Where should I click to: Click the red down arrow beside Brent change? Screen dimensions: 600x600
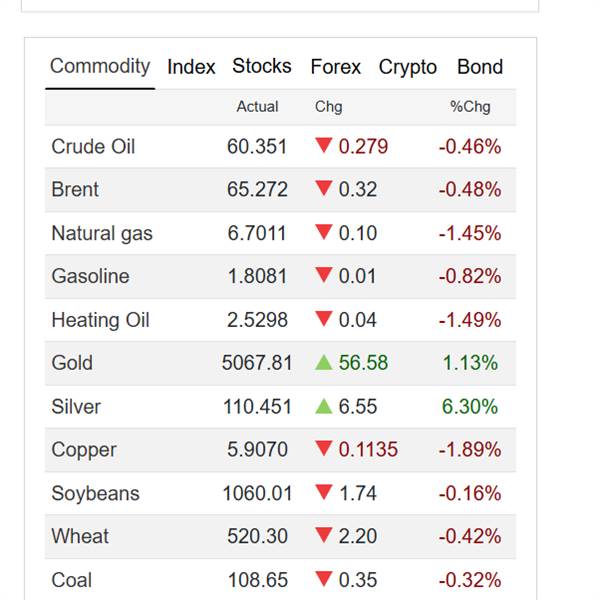pyautogui.click(x=323, y=189)
